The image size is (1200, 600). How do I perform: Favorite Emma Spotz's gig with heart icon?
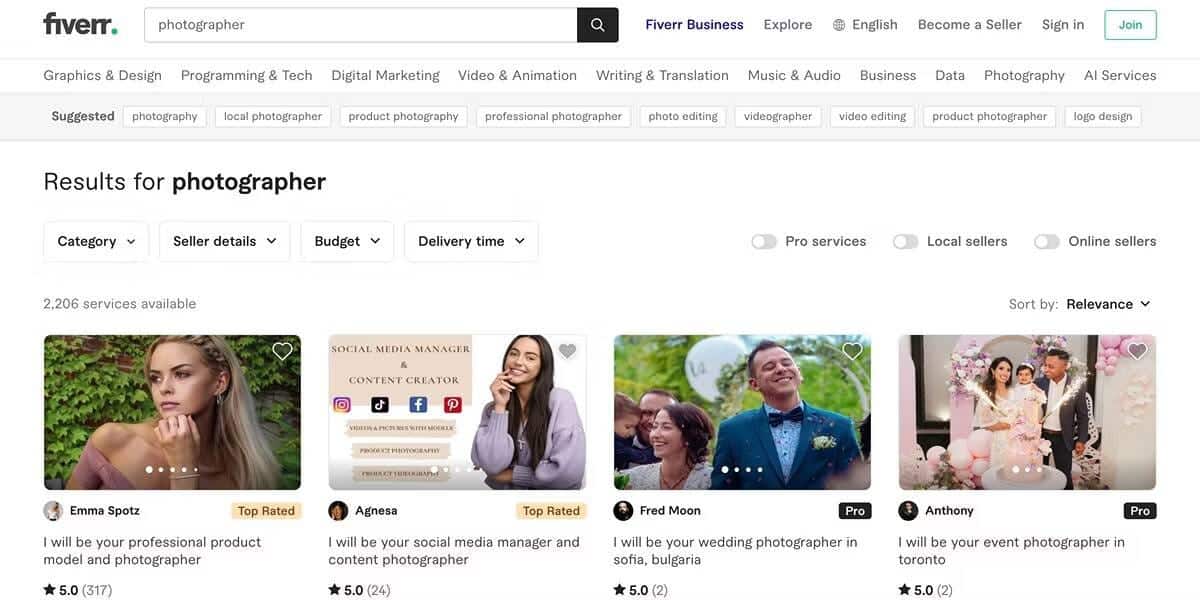283,351
